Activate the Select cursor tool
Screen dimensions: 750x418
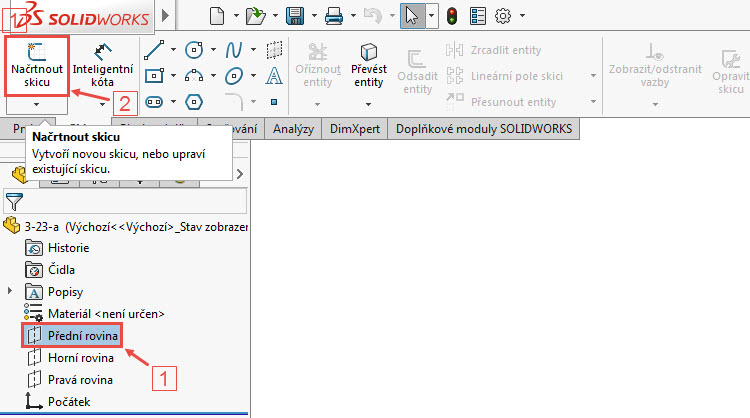coord(412,16)
